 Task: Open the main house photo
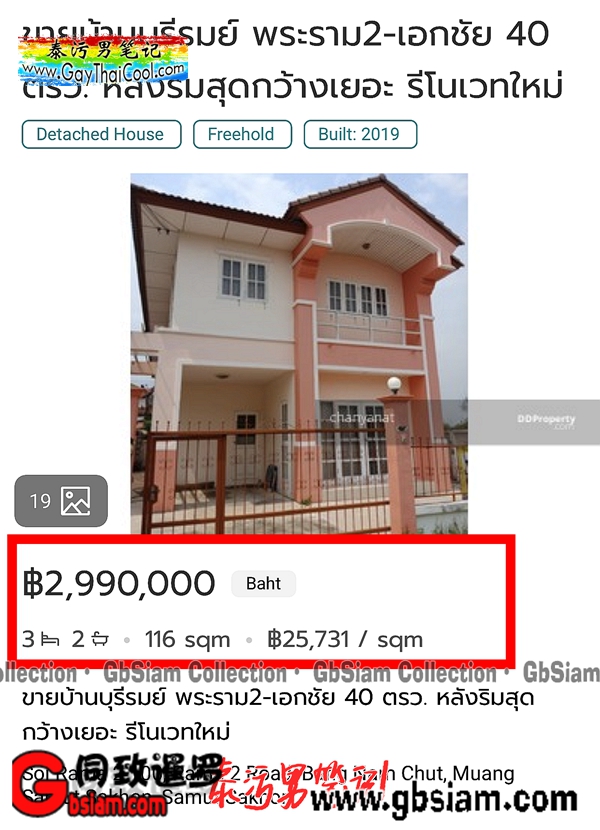pos(299,353)
